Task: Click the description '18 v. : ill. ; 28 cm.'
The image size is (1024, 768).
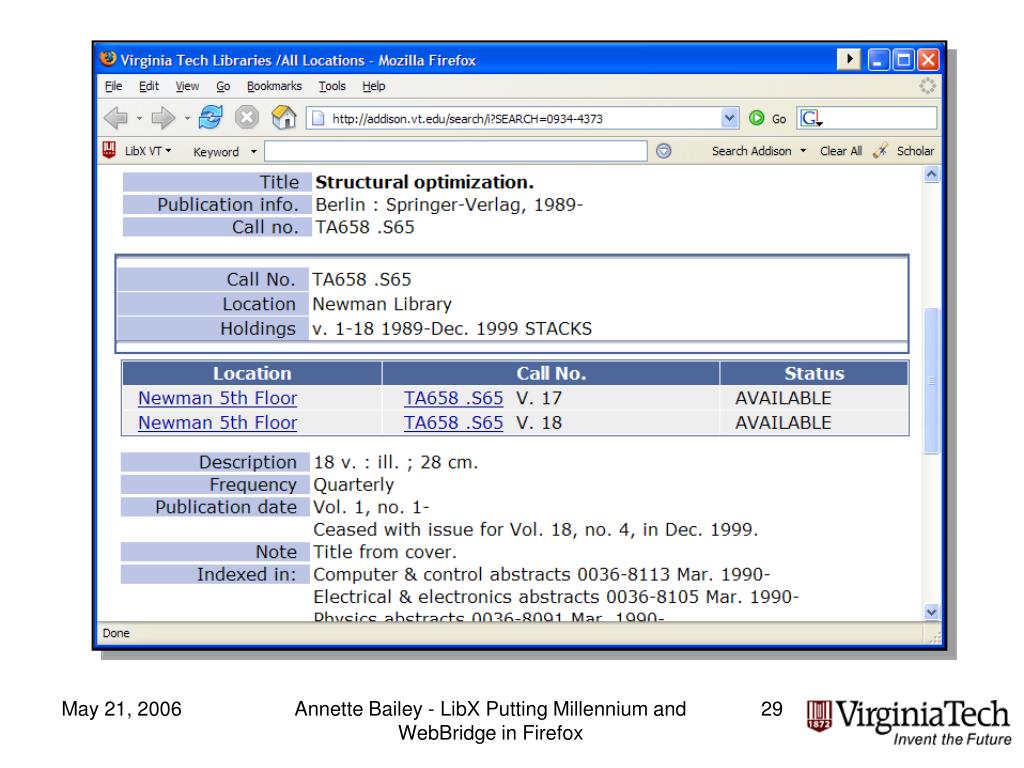Action: pos(396,462)
